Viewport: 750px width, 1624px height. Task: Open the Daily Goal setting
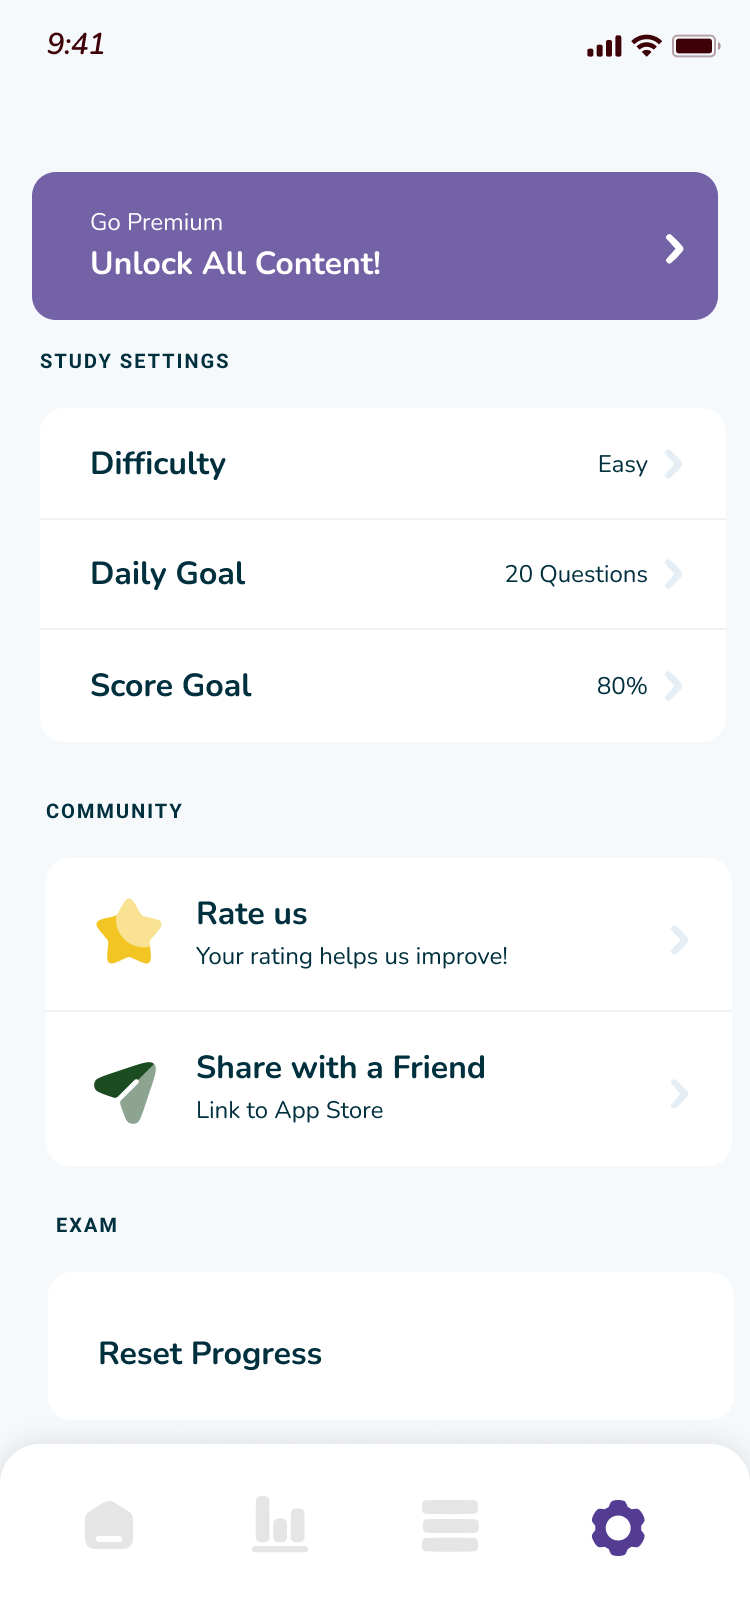pos(383,574)
